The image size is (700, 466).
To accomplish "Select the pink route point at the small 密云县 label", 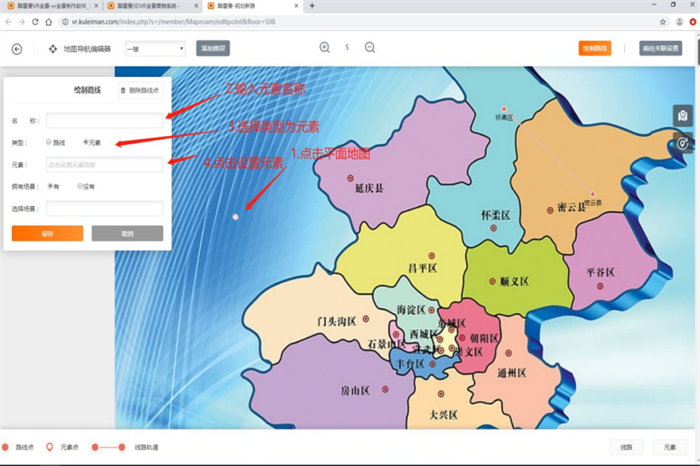I will click(x=592, y=194).
